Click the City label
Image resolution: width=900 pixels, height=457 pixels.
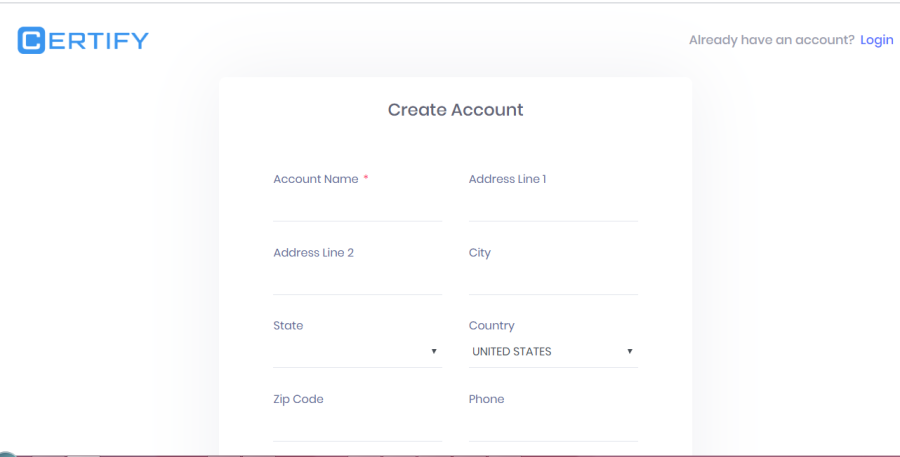480,253
